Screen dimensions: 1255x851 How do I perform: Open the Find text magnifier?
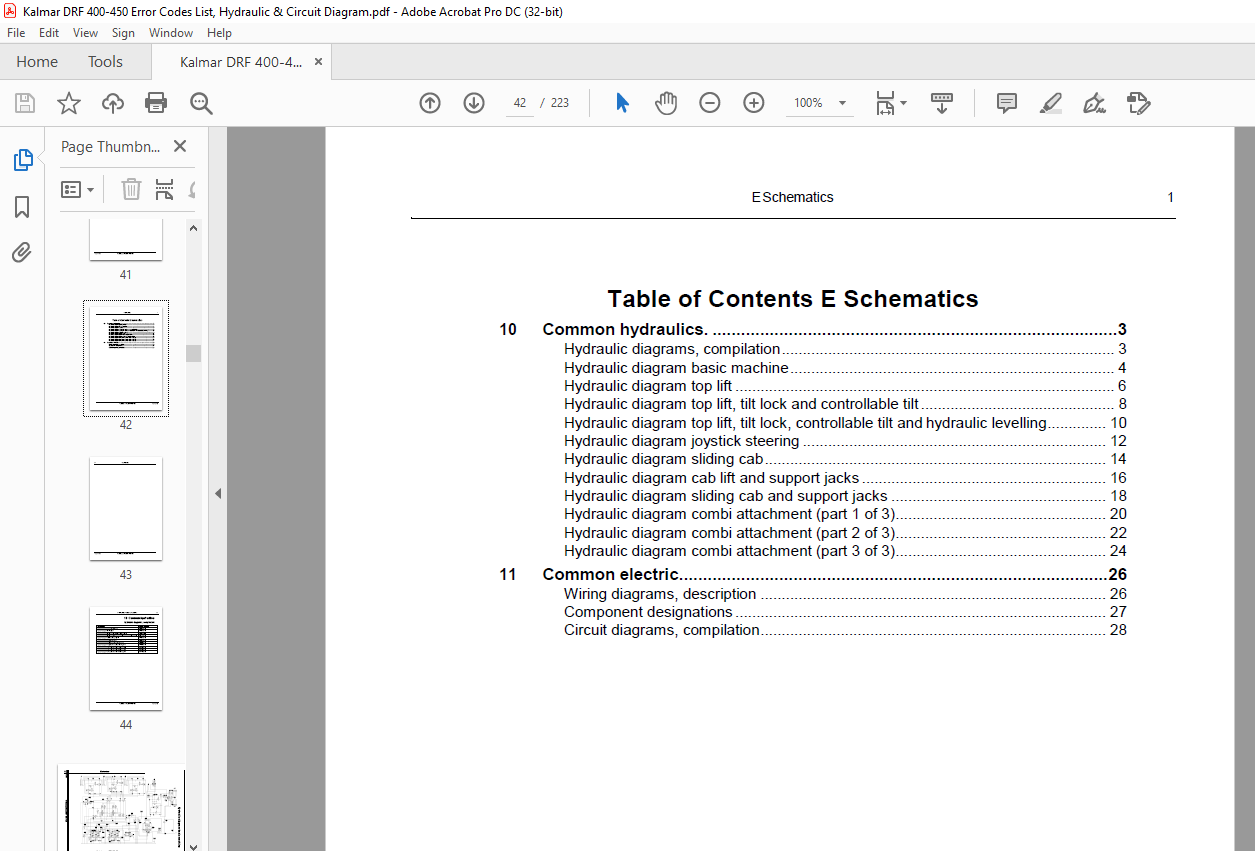pos(201,103)
